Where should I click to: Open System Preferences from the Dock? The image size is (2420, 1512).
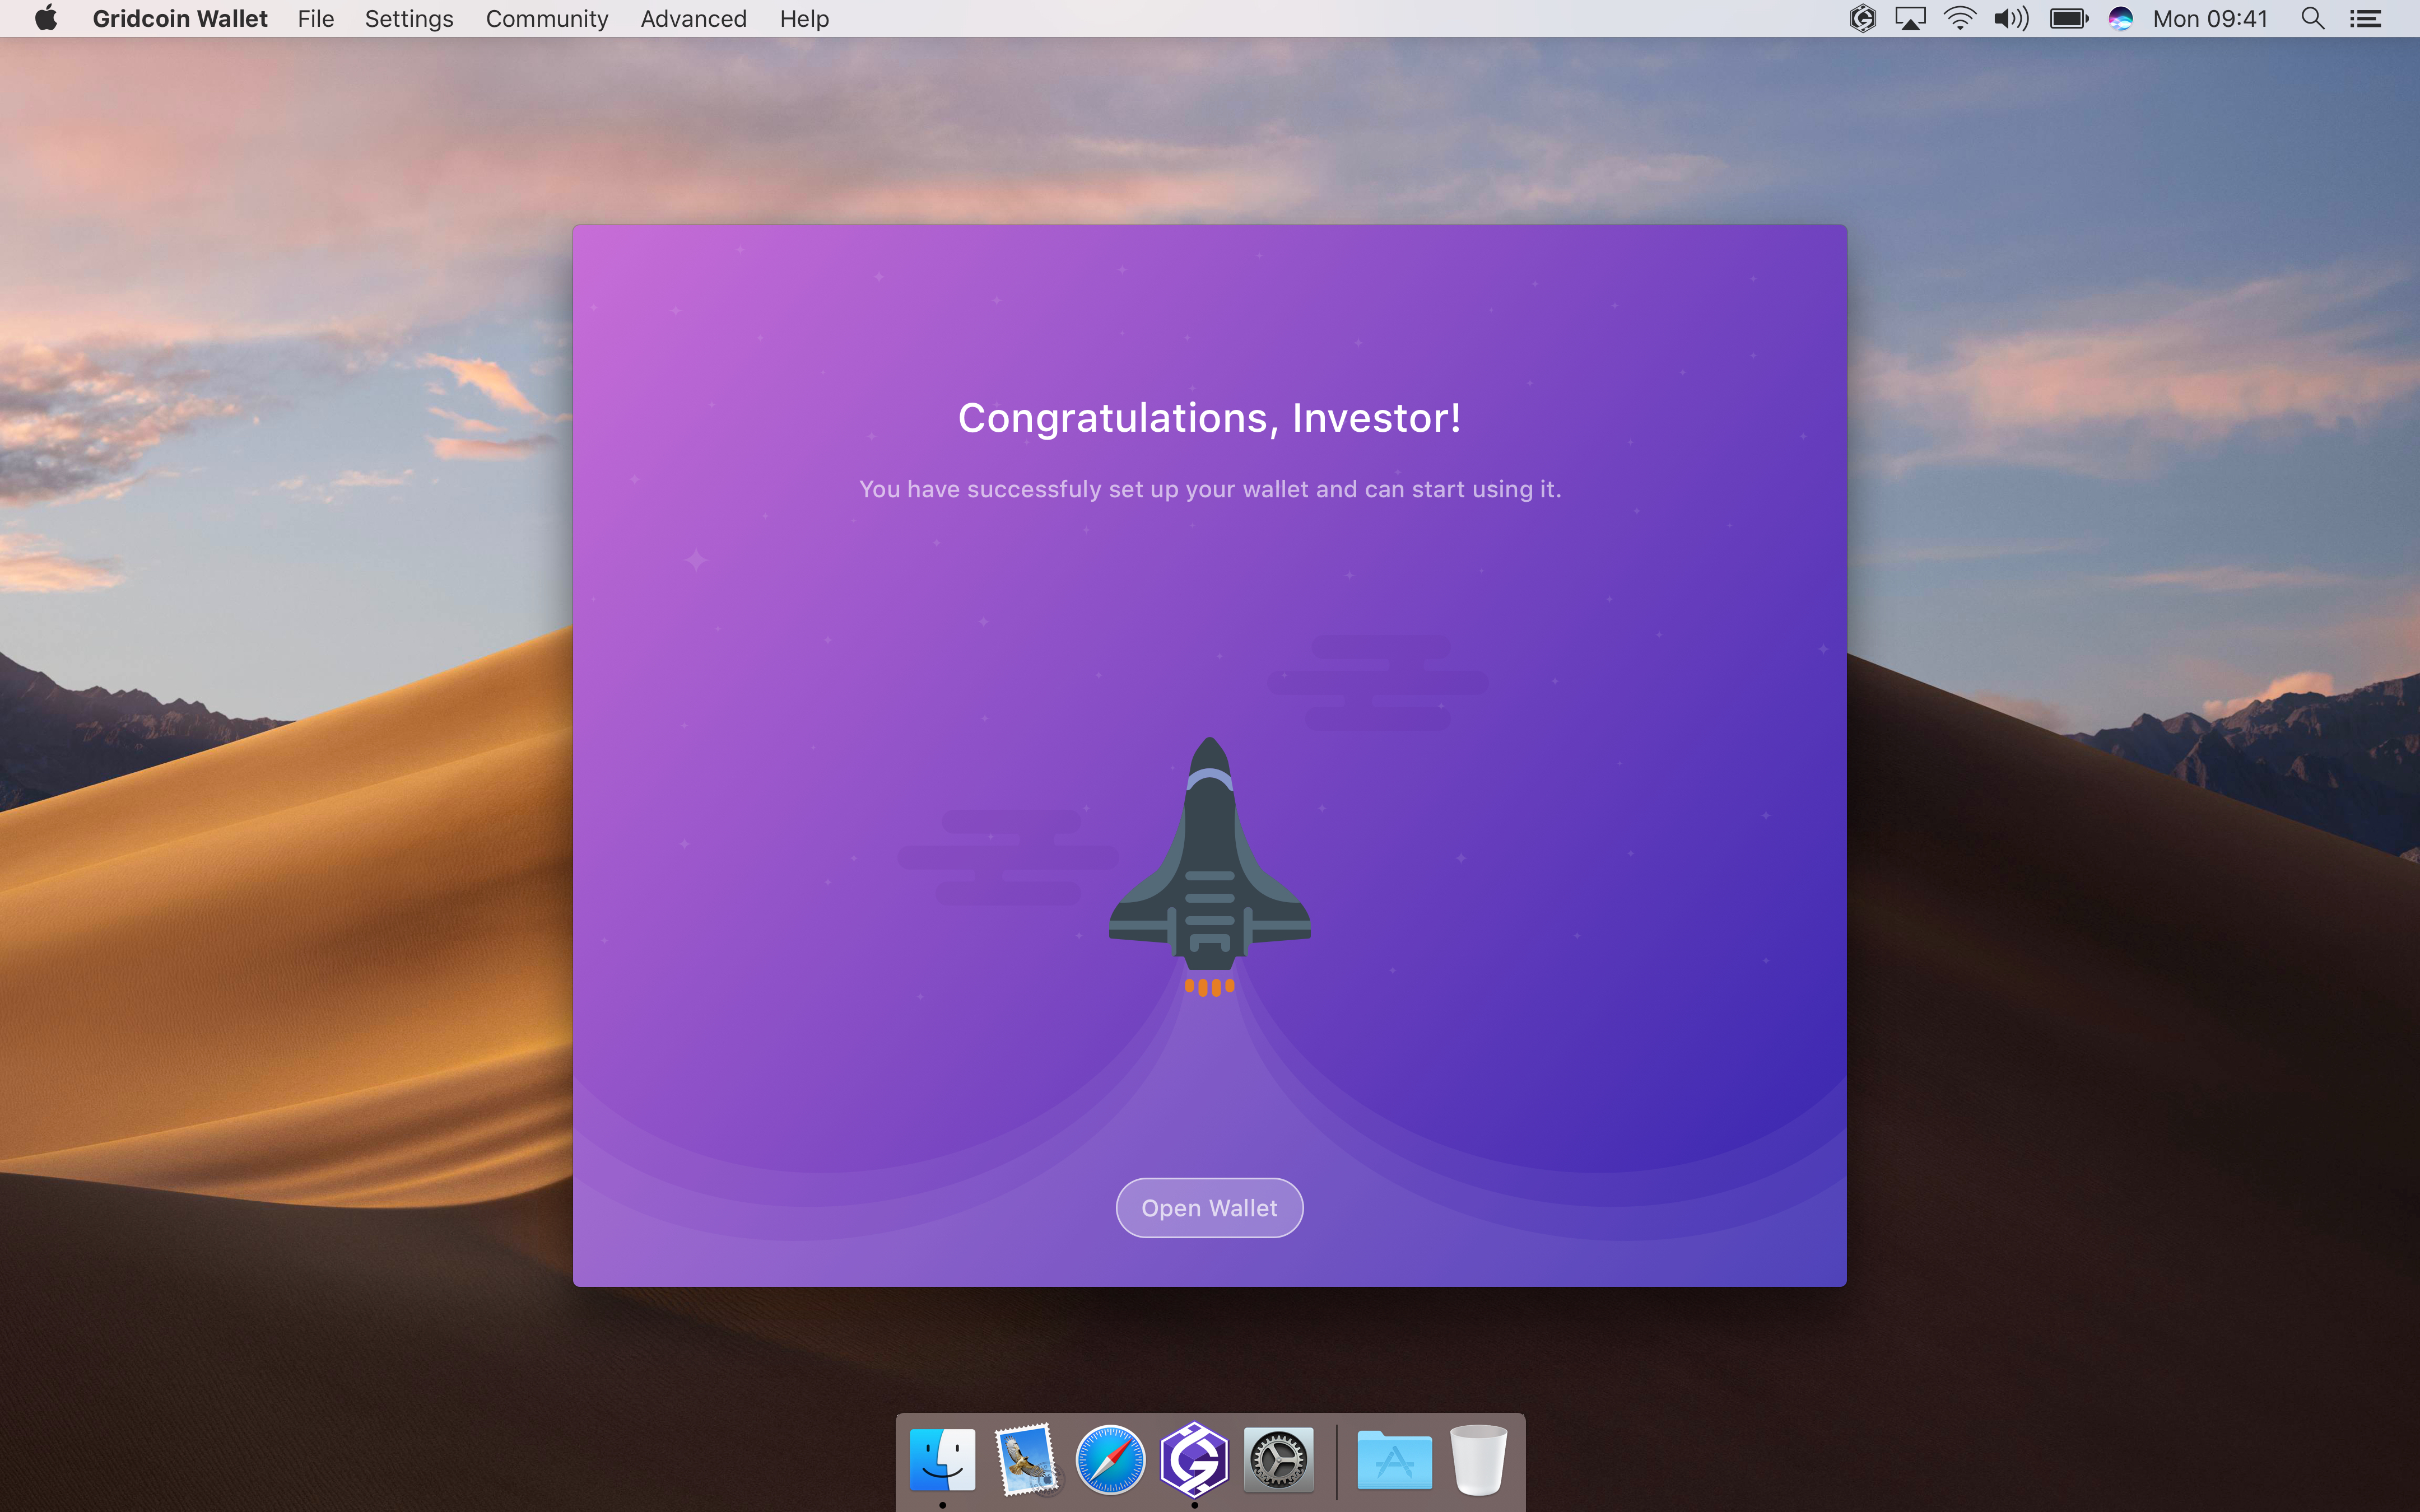coord(1278,1459)
